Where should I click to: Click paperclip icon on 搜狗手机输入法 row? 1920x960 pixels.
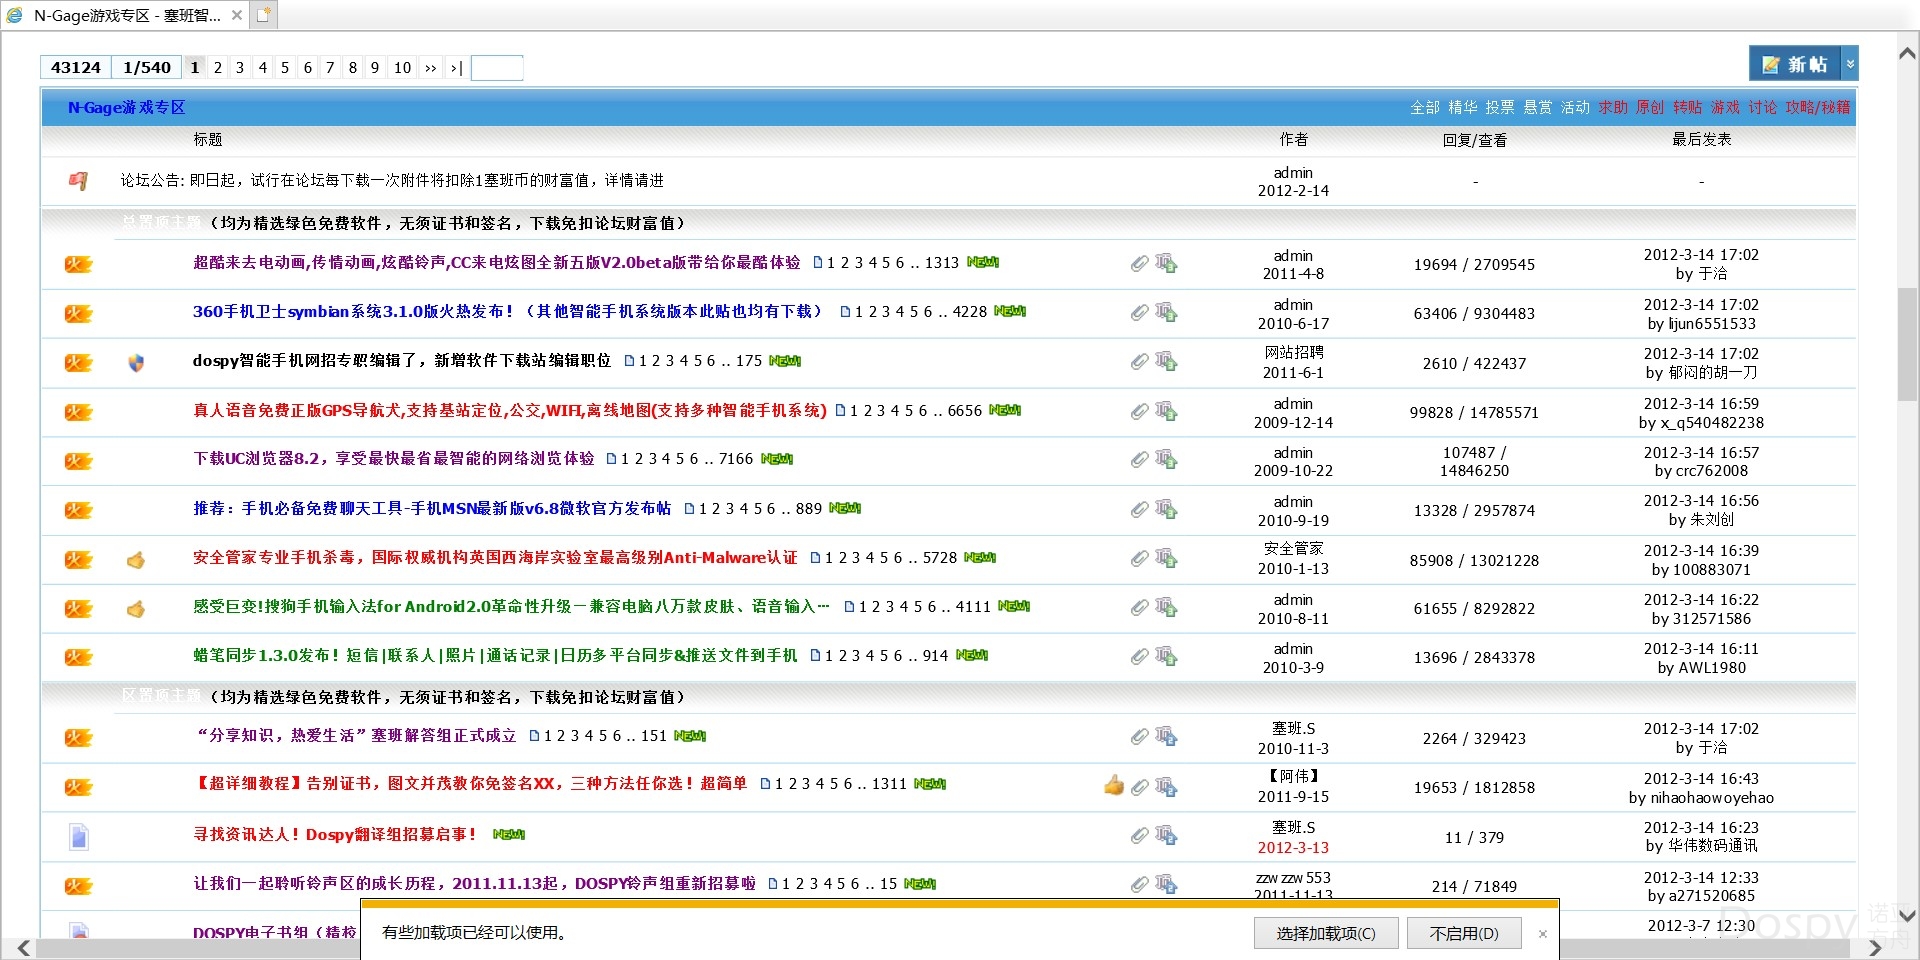click(1139, 607)
